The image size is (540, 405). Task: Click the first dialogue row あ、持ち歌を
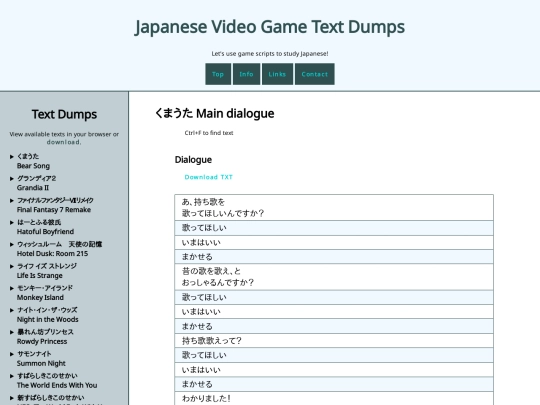(334, 208)
